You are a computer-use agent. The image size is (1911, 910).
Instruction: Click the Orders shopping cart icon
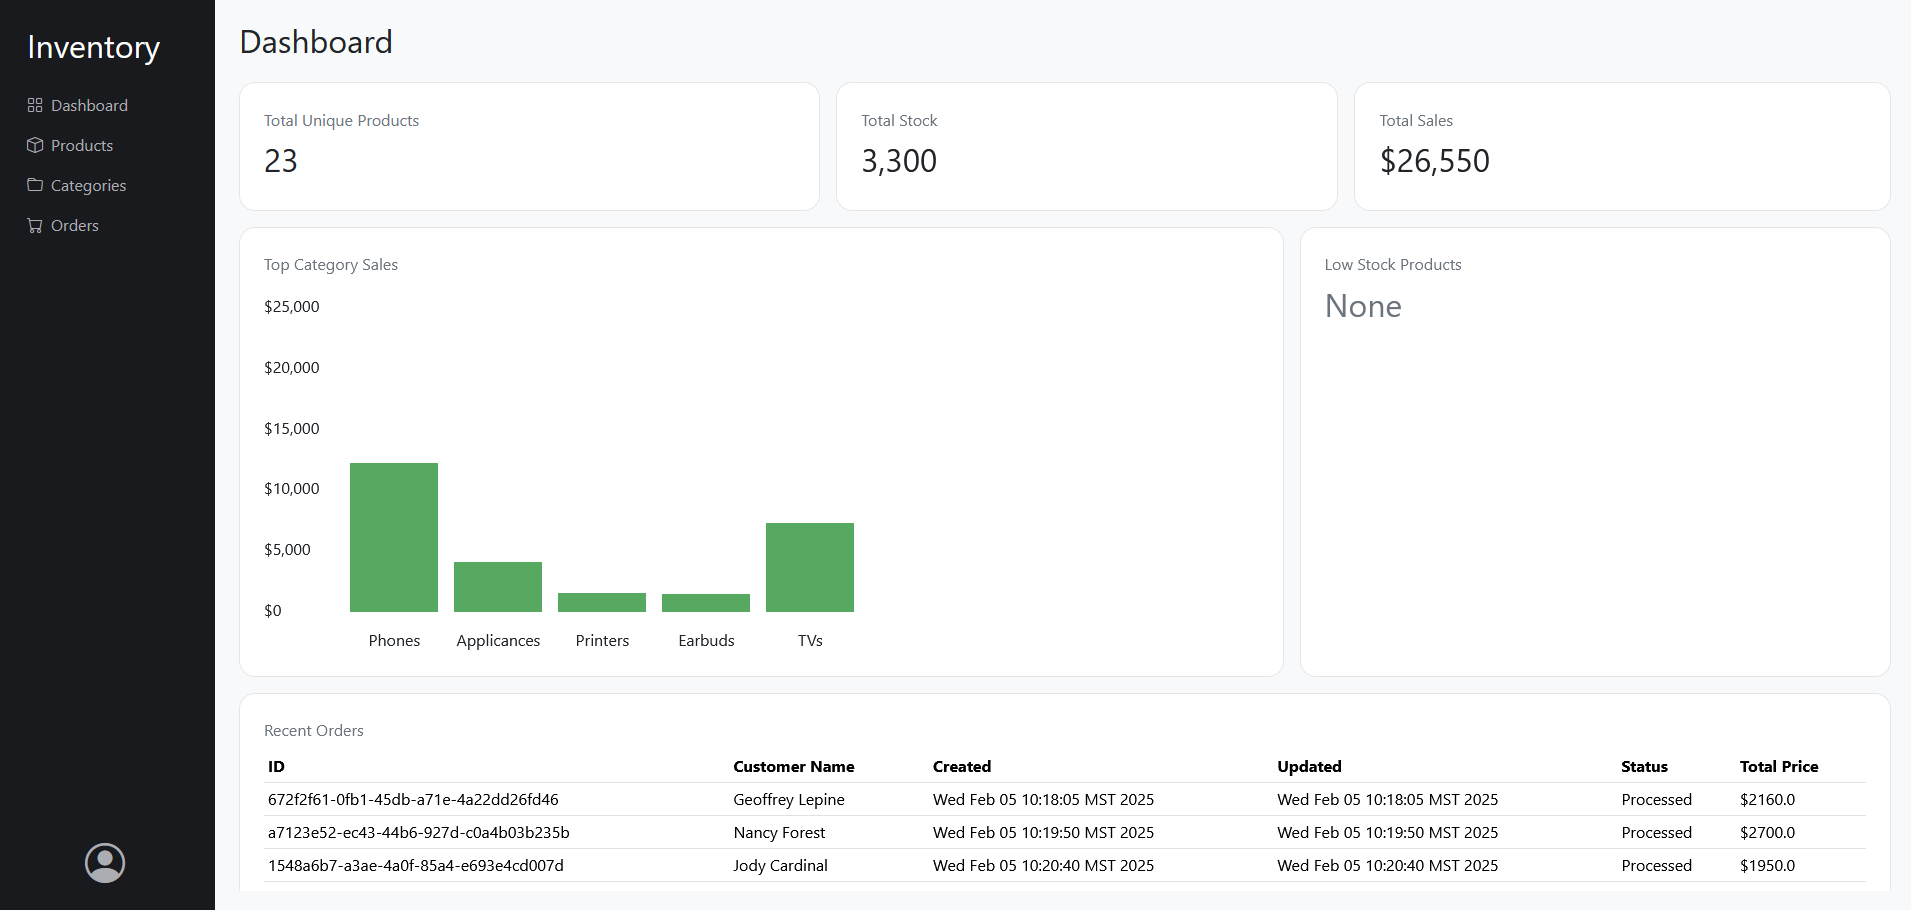35,225
